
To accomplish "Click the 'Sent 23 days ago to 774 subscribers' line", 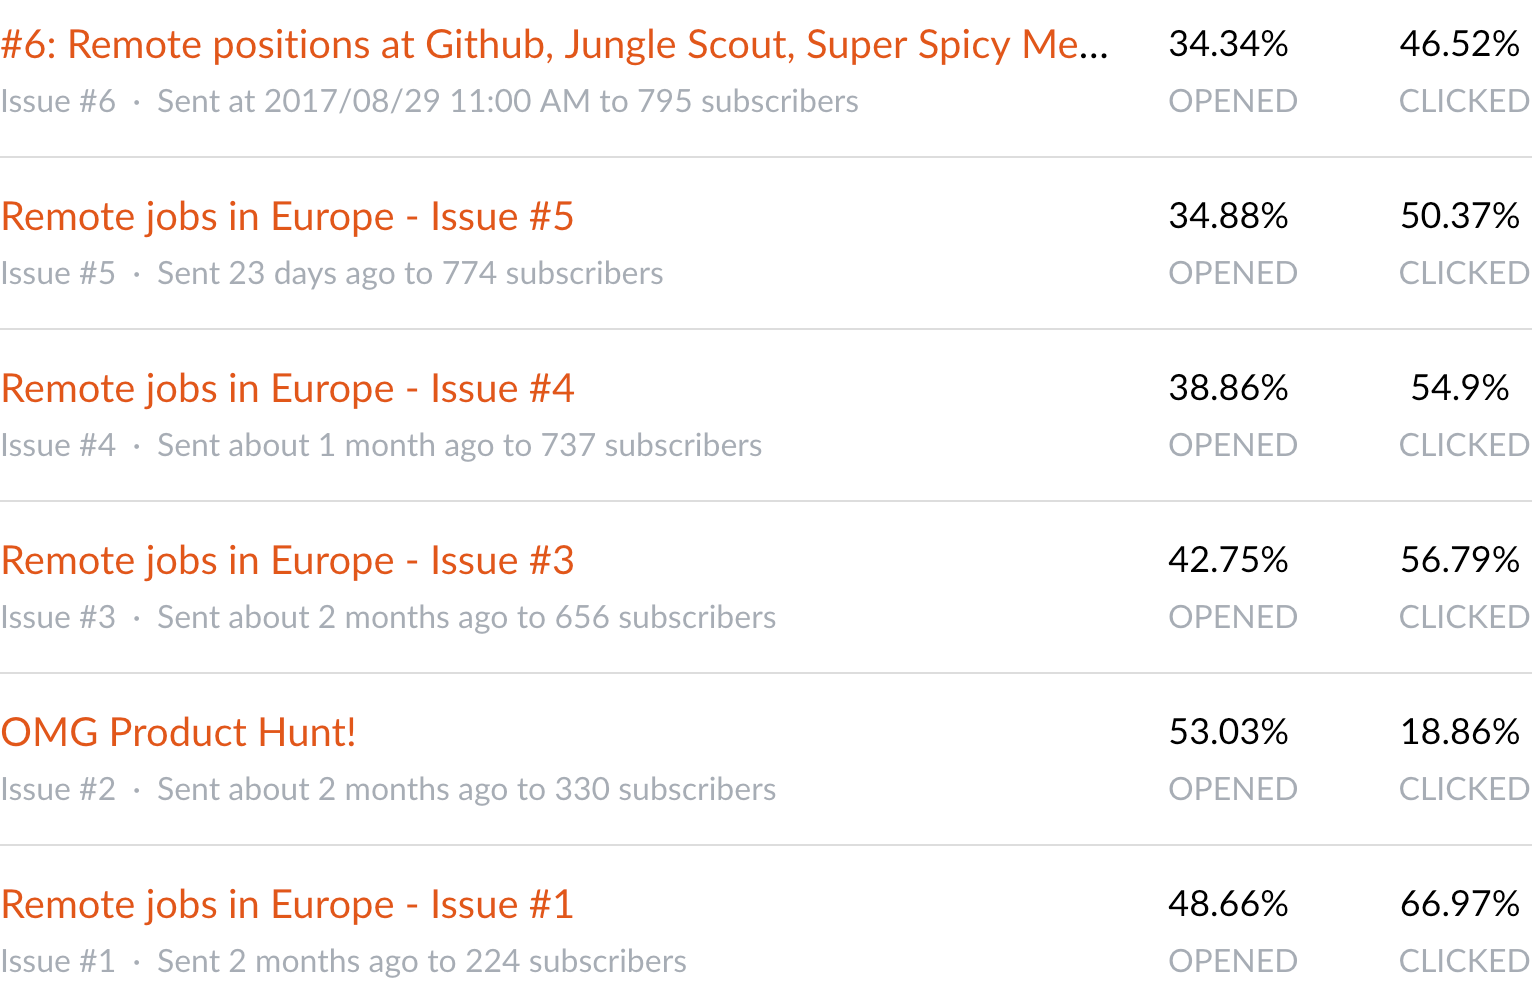I will coord(410,273).
